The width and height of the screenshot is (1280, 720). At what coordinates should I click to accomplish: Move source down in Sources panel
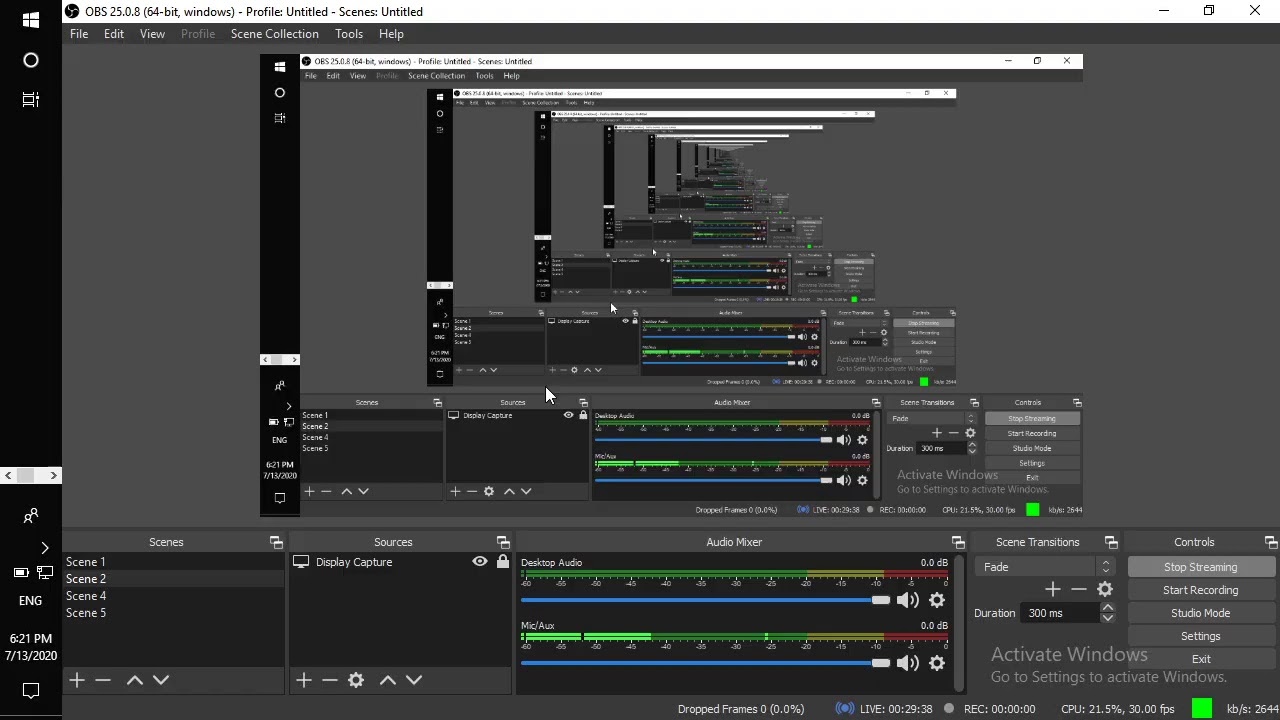pos(414,680)
